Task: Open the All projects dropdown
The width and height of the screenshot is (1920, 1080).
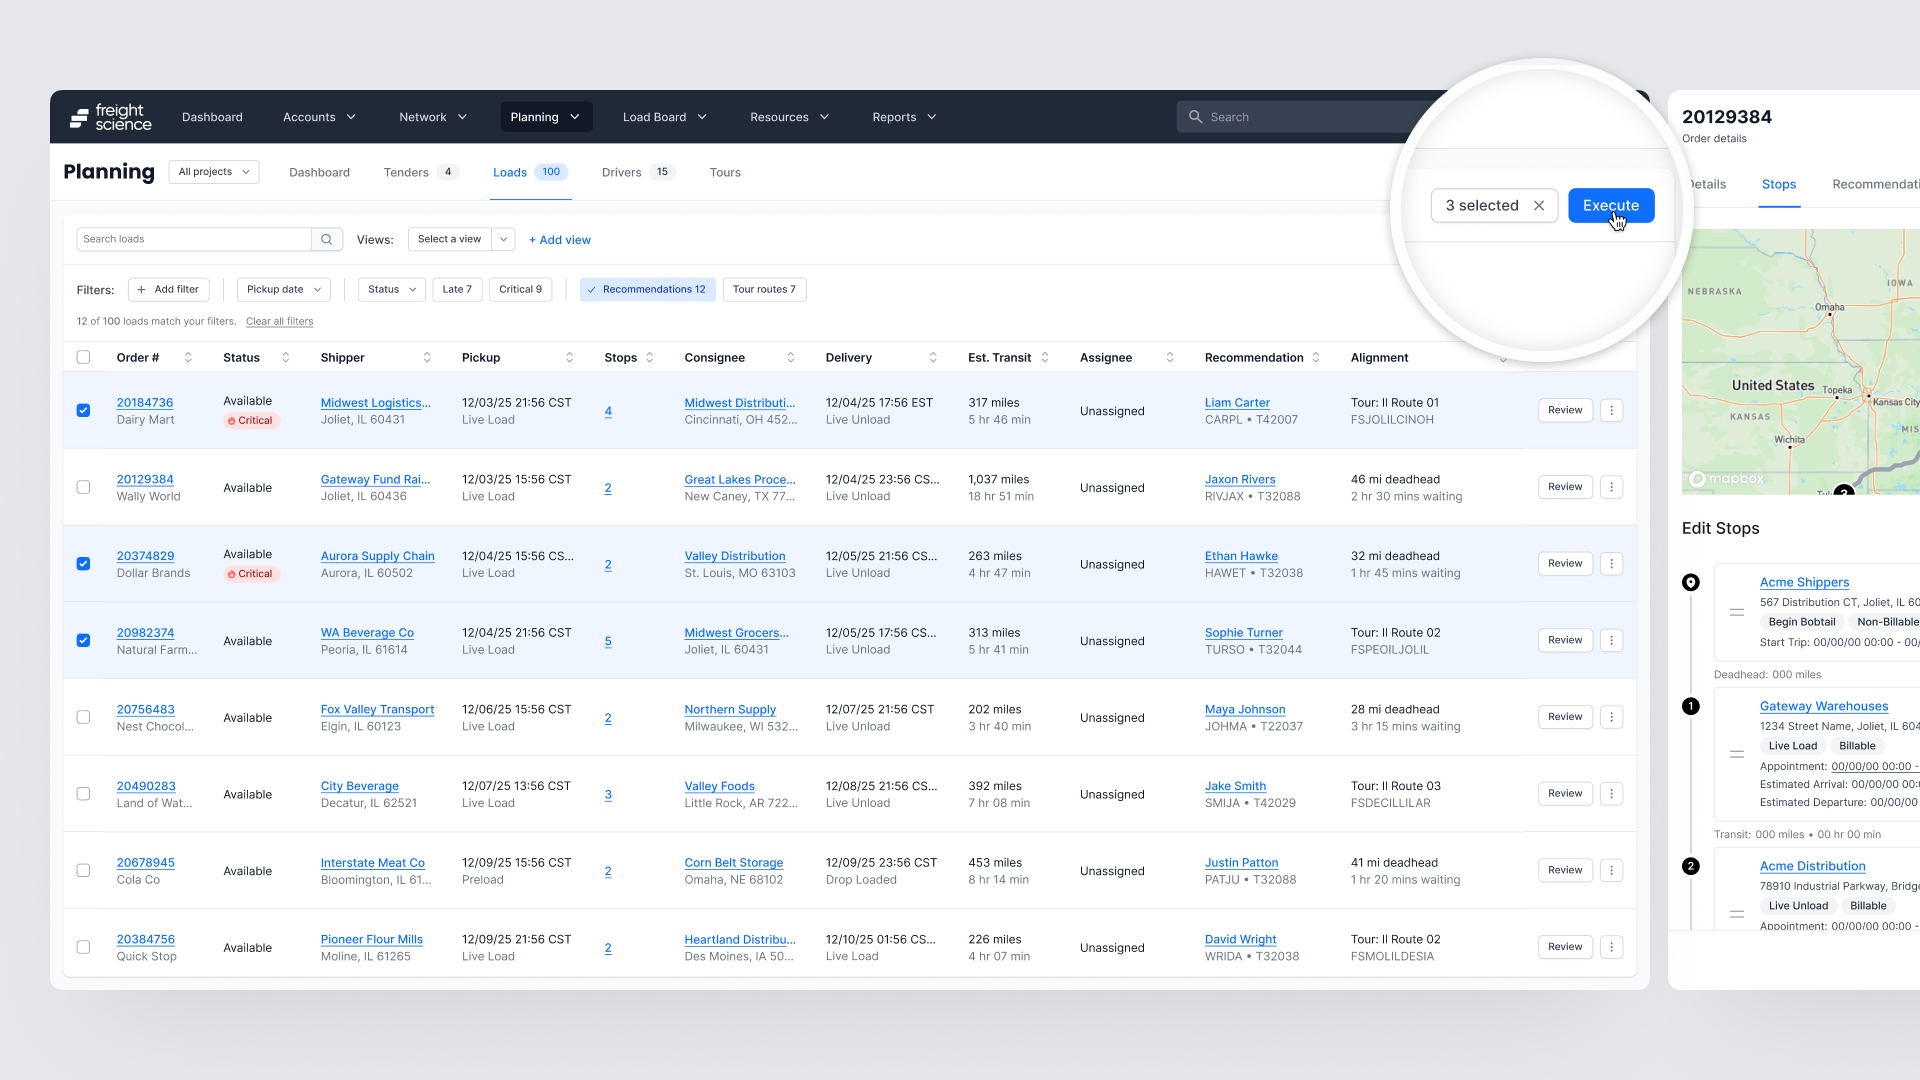Action: (213, 172)
